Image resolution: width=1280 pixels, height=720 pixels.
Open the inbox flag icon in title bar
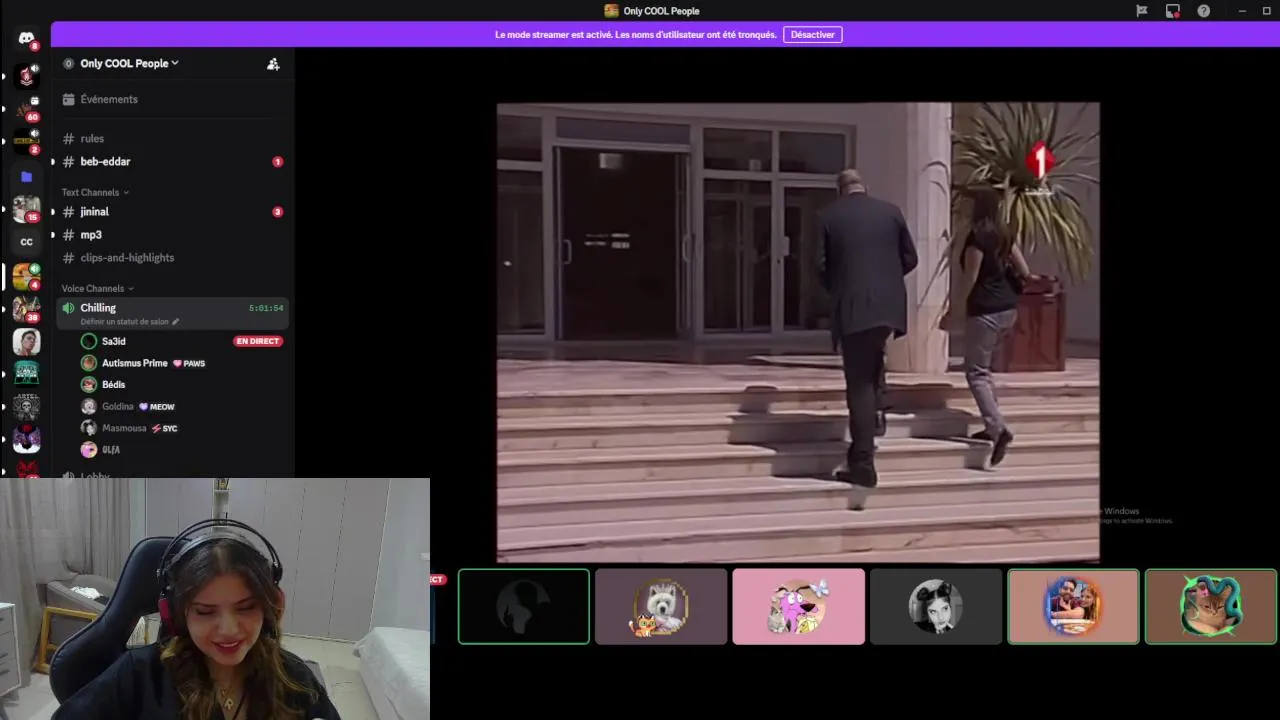click(x=1141, y=11)
